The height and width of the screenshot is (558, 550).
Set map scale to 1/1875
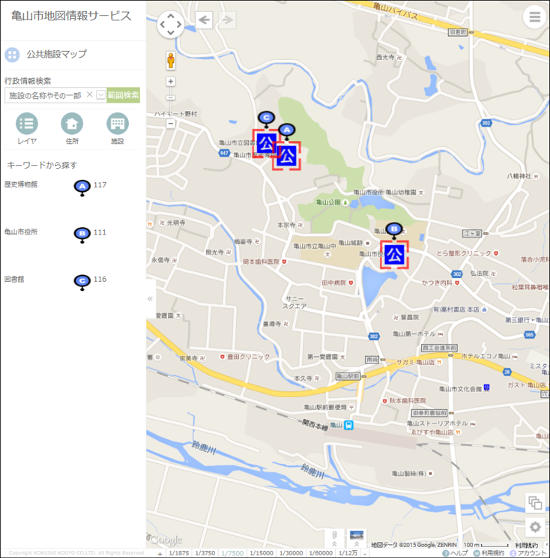pyautogui.click(x=179, y=553)
